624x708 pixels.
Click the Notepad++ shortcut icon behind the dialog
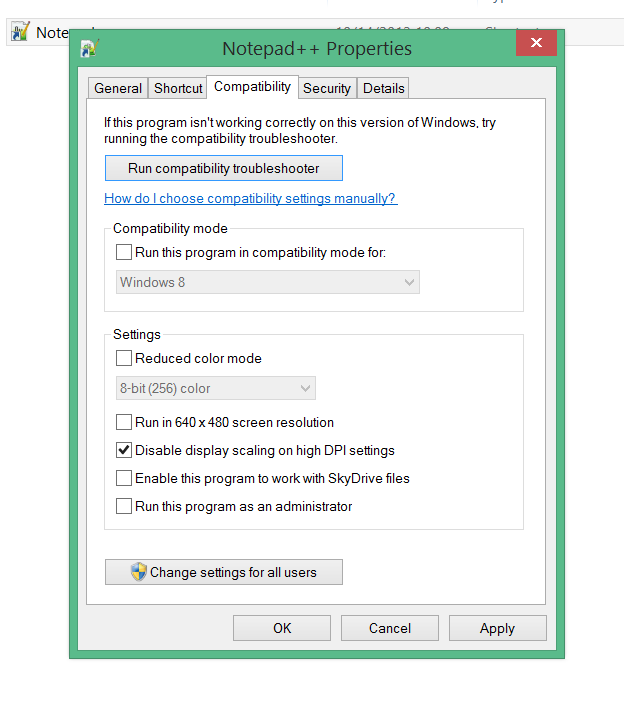[19, 32]
